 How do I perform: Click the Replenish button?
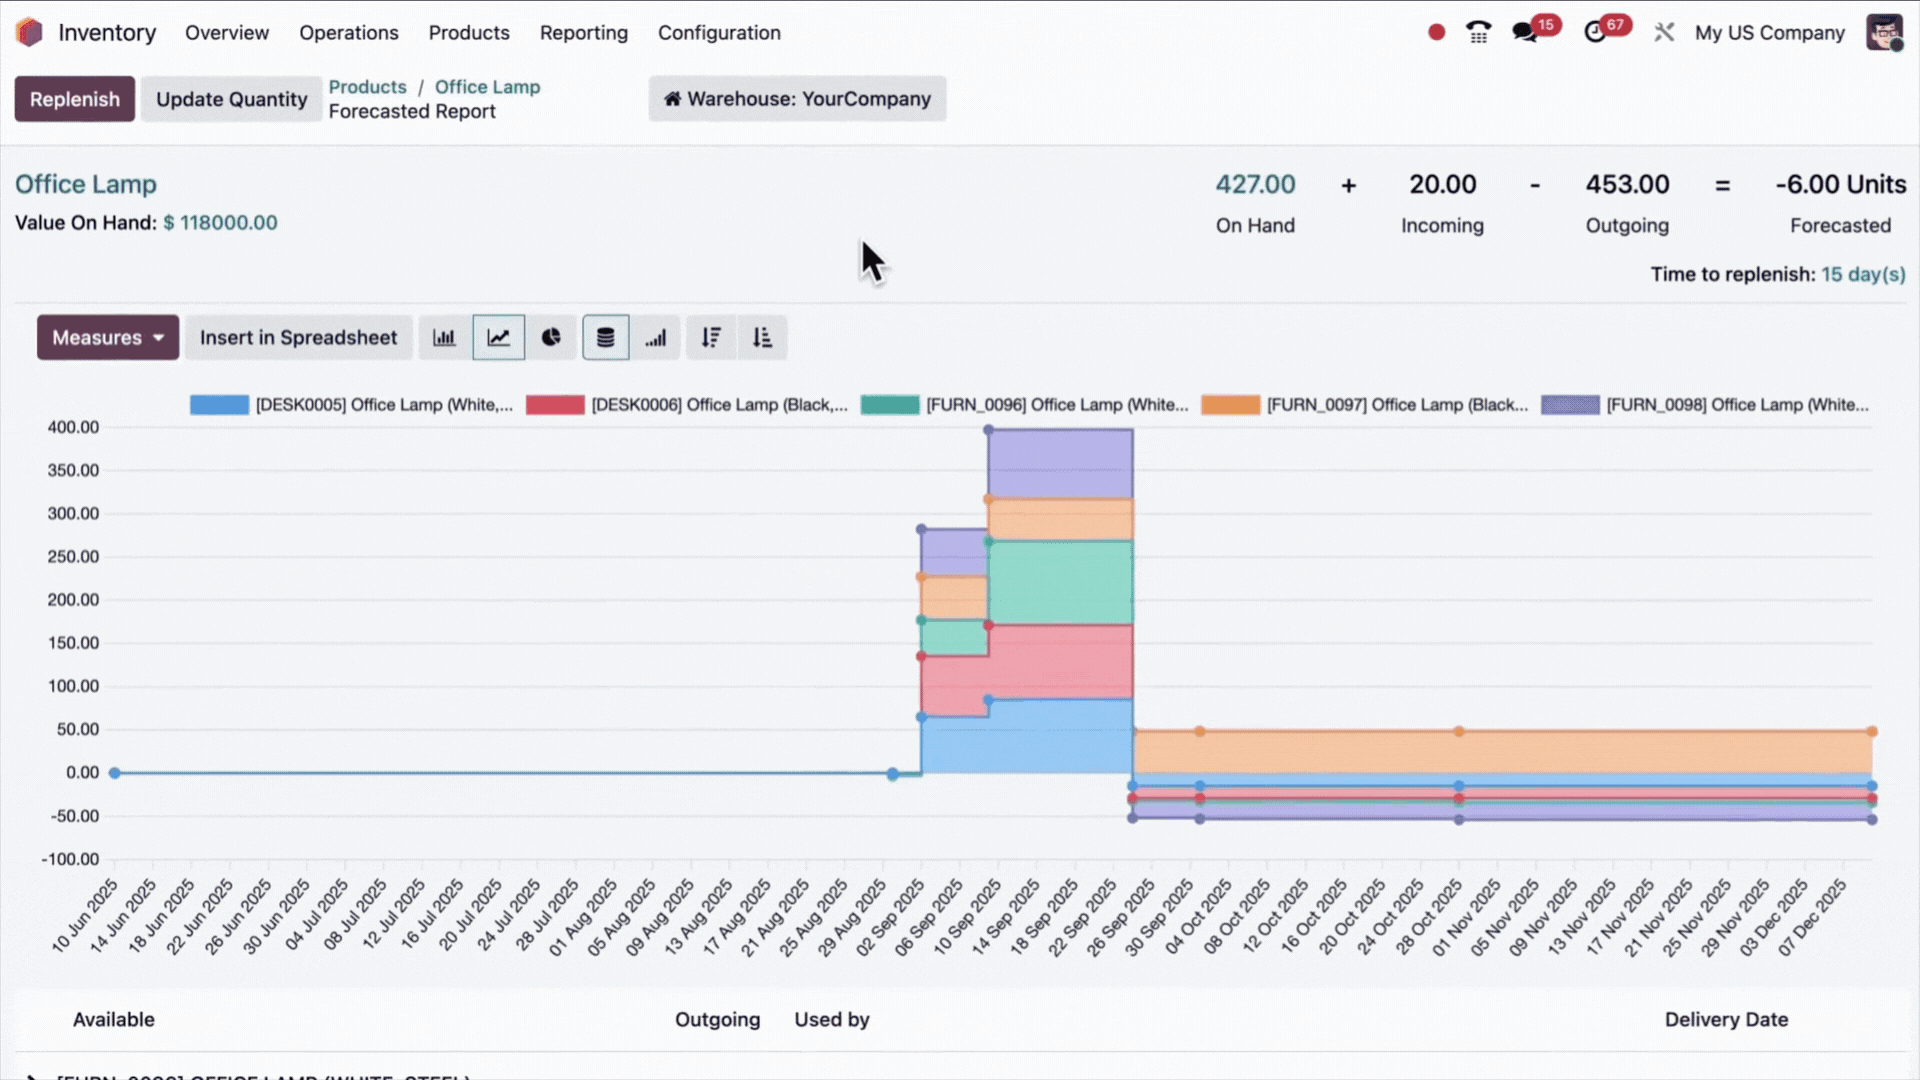[75, 99]
